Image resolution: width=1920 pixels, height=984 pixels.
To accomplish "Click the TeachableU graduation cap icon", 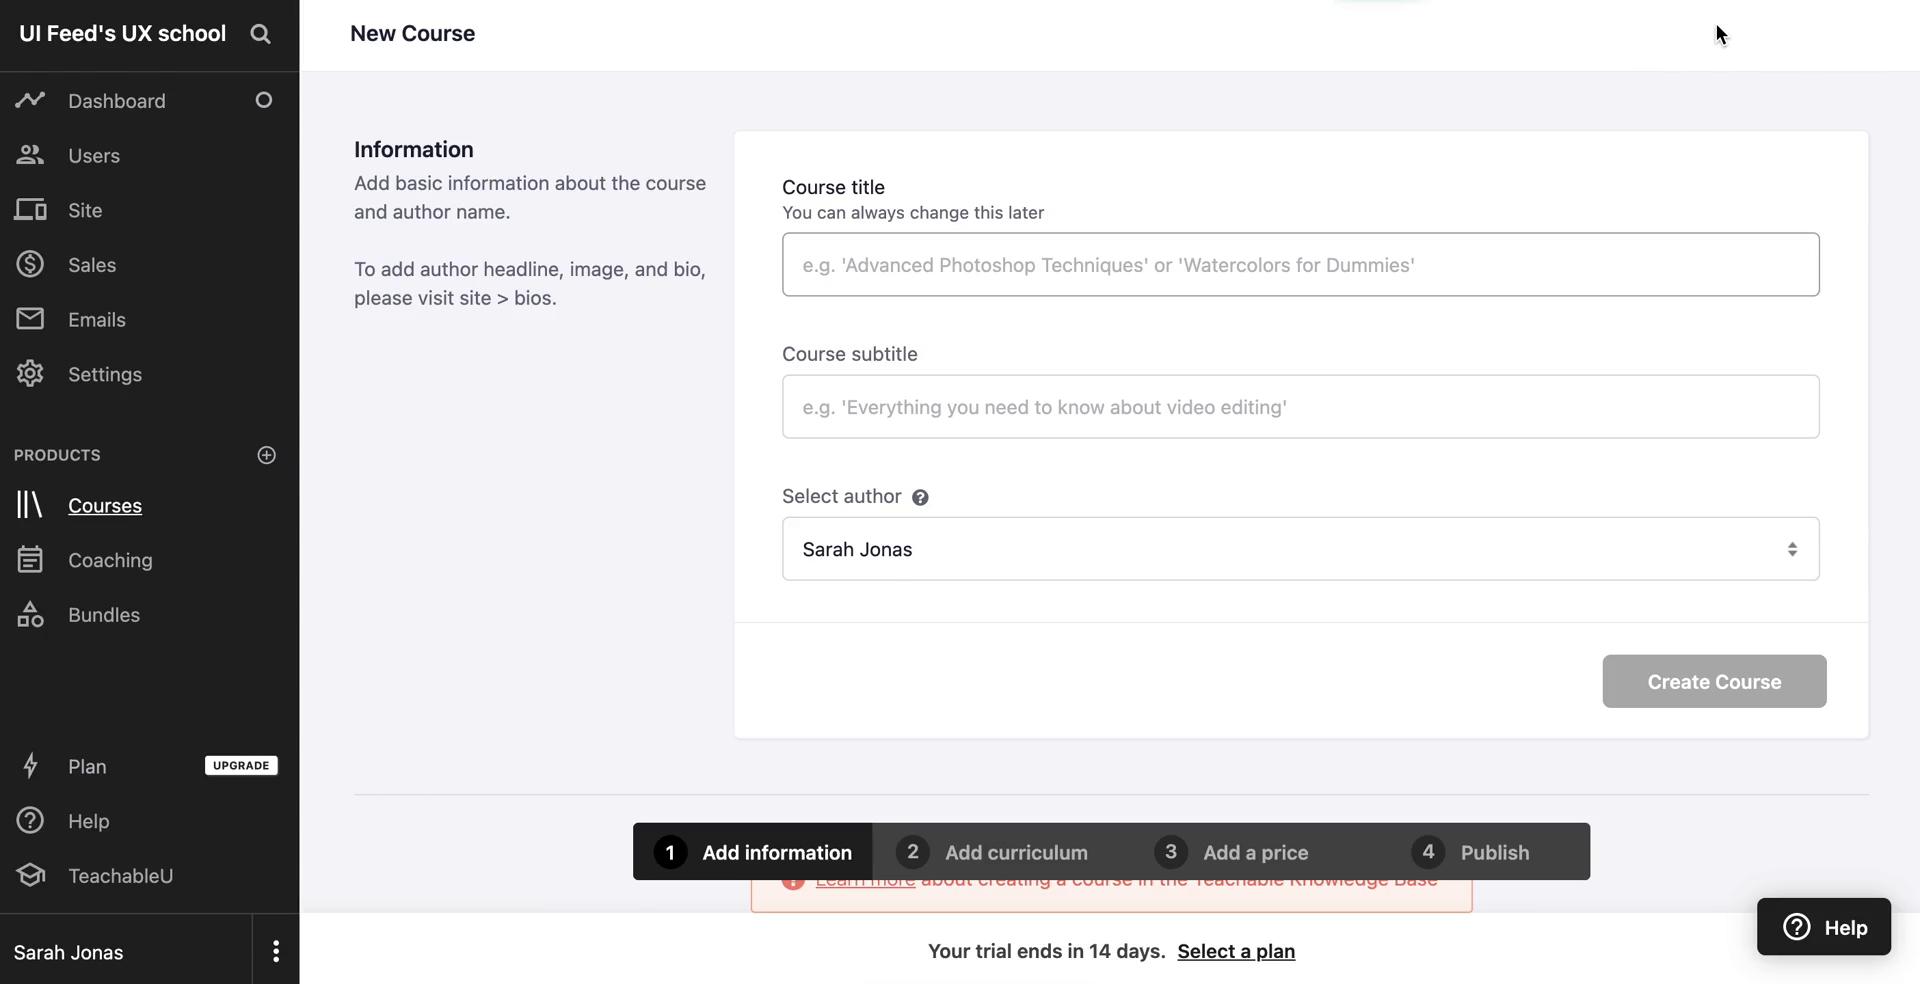I will click(x=30, y=875).
